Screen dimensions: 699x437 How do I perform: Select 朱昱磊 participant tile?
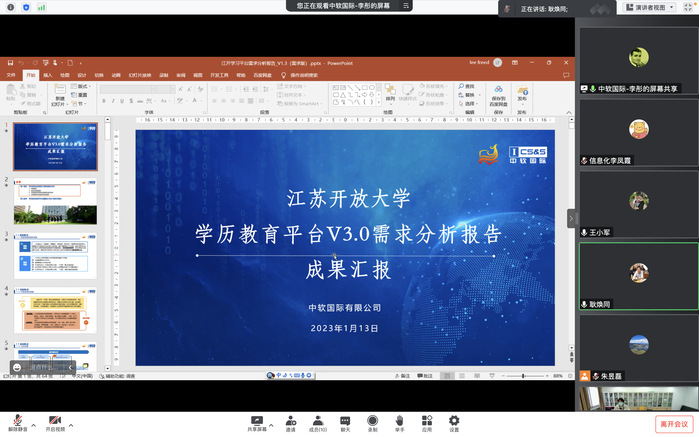(639, 348)
